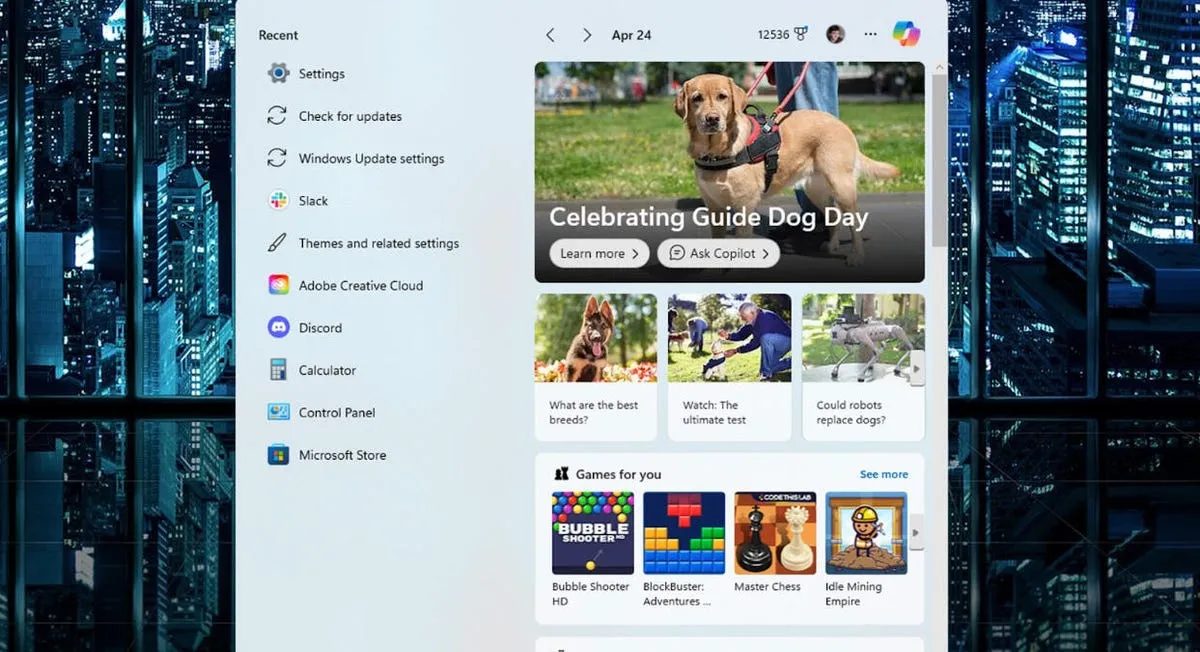Click the rewards points trophy icon
The width and height of the screenshot is (1200, 652).
pos(801,35)
